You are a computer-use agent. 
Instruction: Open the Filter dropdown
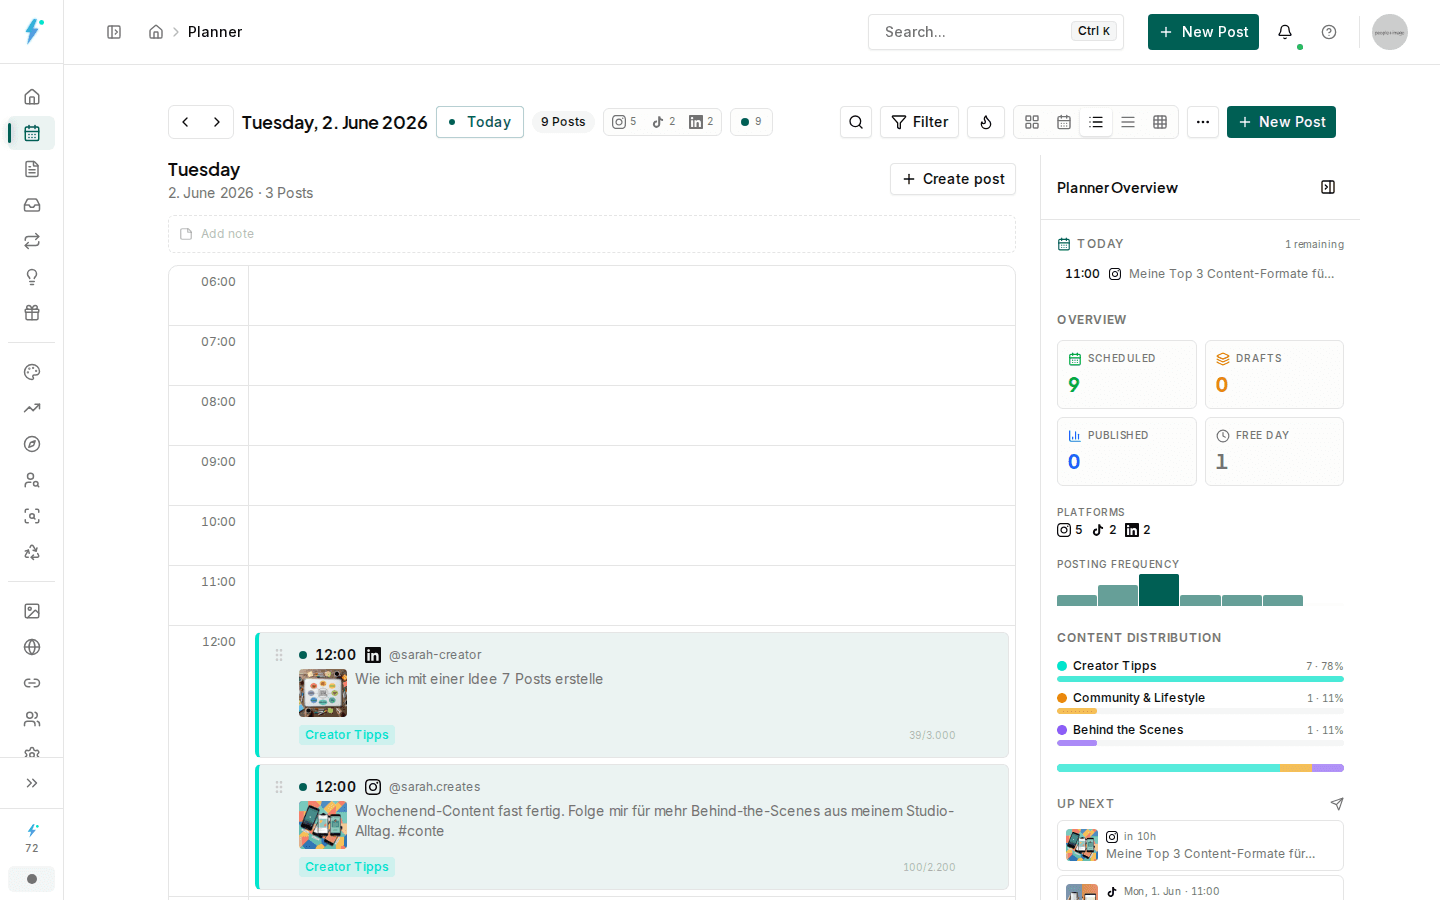pos(919,122)
